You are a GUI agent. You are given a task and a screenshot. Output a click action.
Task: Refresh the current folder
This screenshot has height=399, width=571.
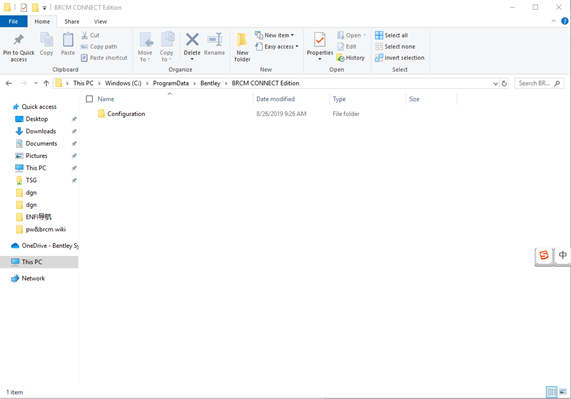[504, 83]
